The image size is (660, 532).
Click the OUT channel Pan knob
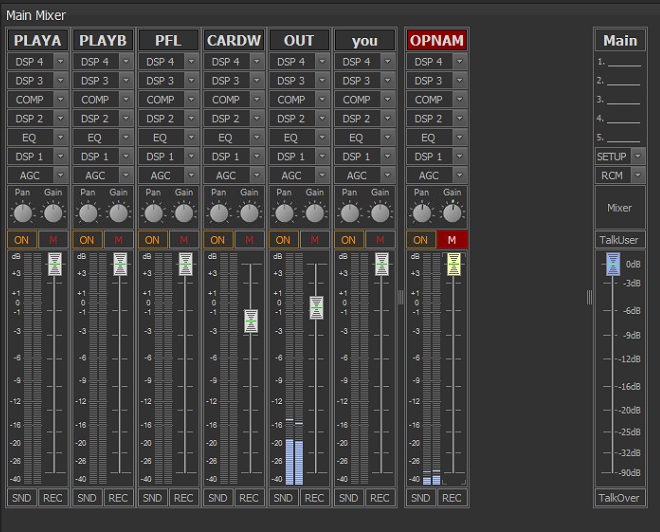[x=285, y=213]
